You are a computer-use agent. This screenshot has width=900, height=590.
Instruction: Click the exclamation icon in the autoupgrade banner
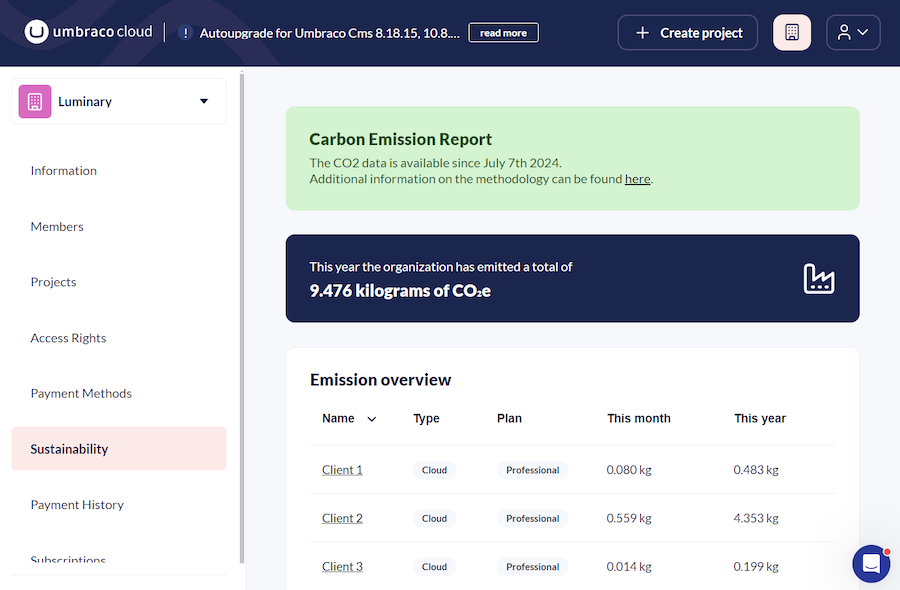coord(185,32)
